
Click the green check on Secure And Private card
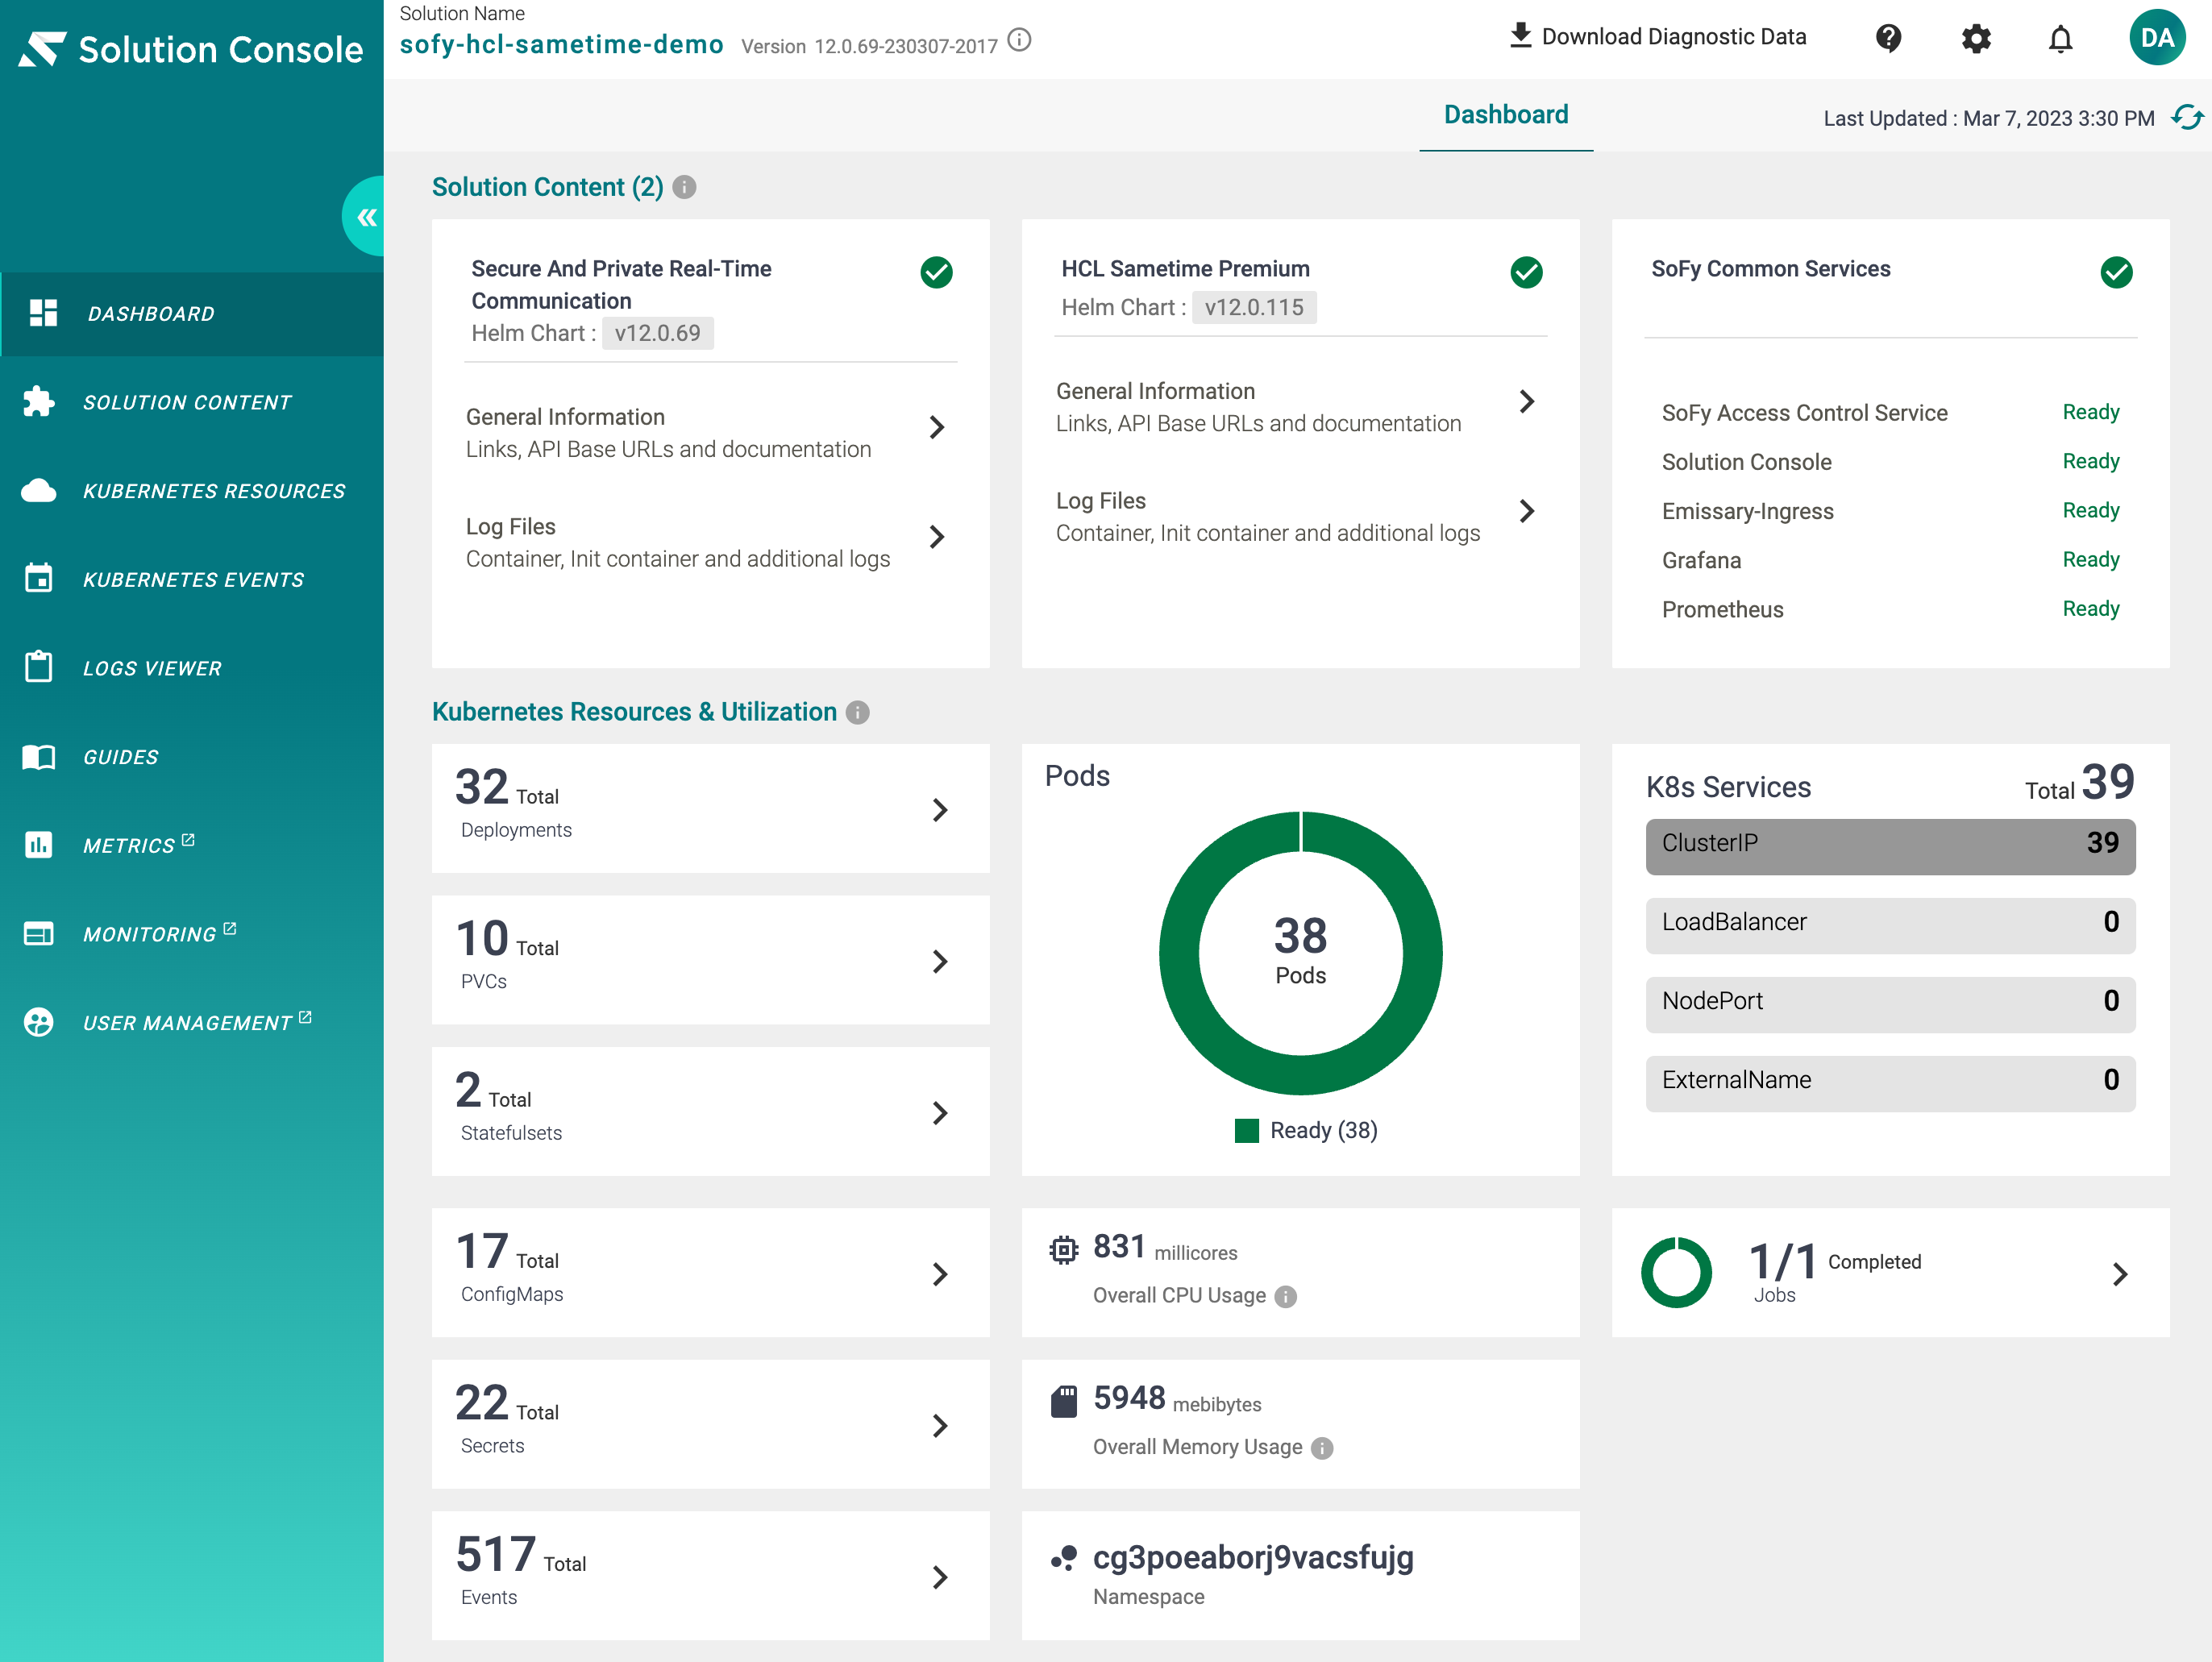pos(936,272)
